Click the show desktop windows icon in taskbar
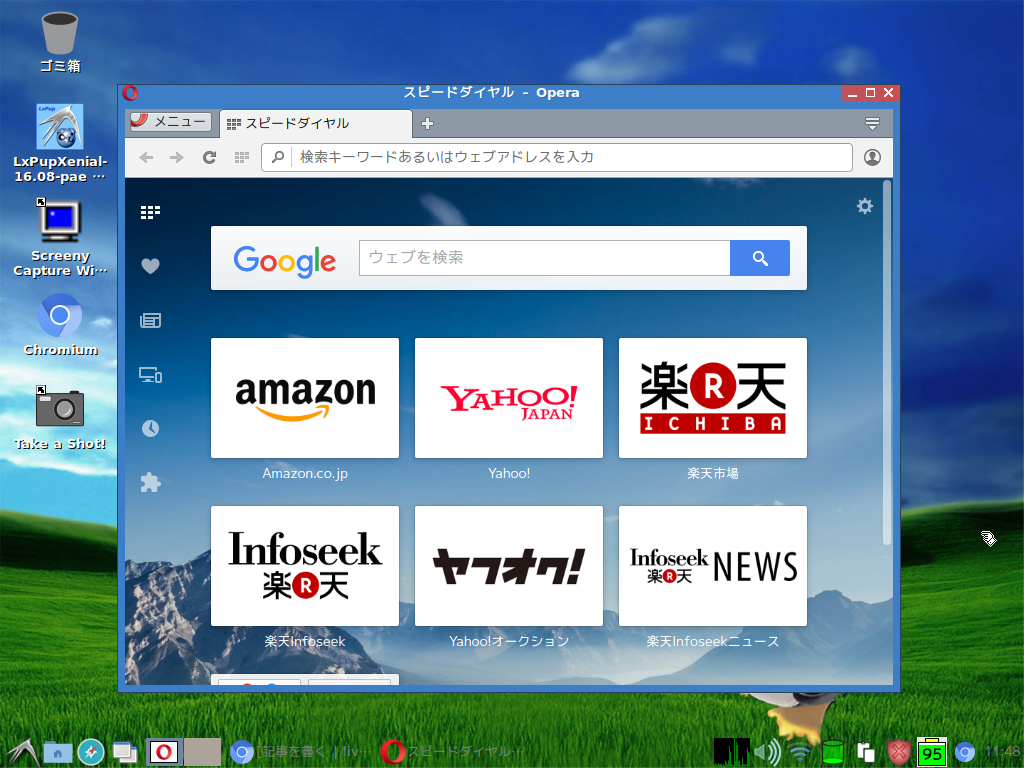 pyautogui.click(x=124, y=752)
